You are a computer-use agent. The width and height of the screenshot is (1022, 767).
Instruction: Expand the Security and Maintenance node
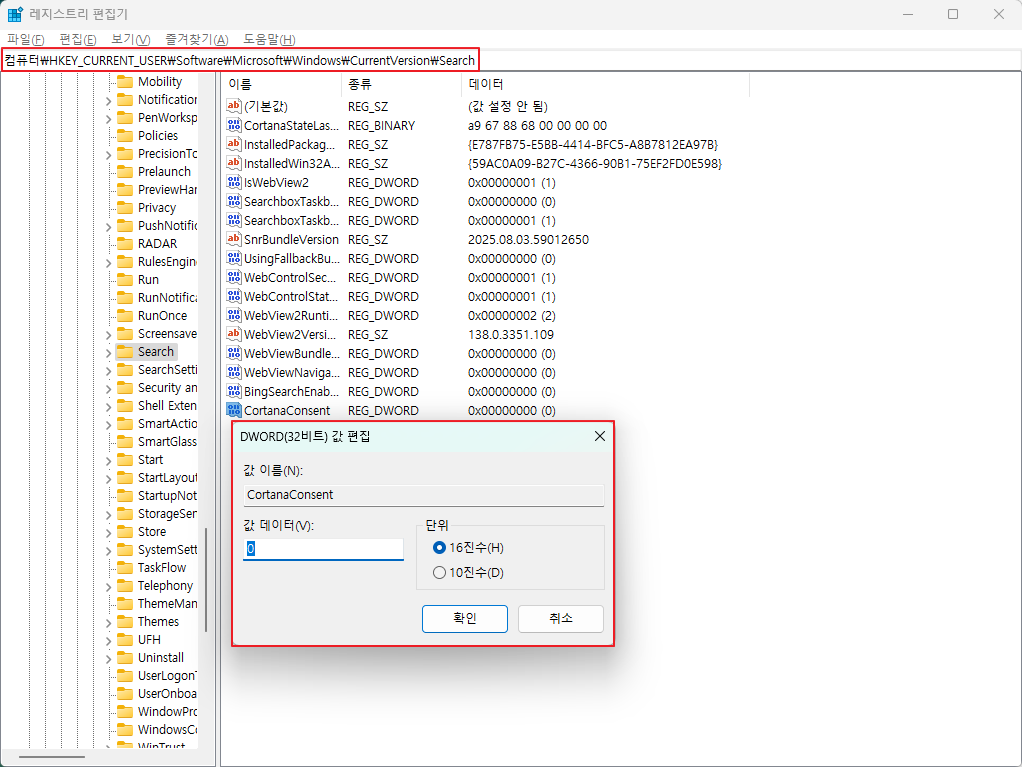(108, 389)
